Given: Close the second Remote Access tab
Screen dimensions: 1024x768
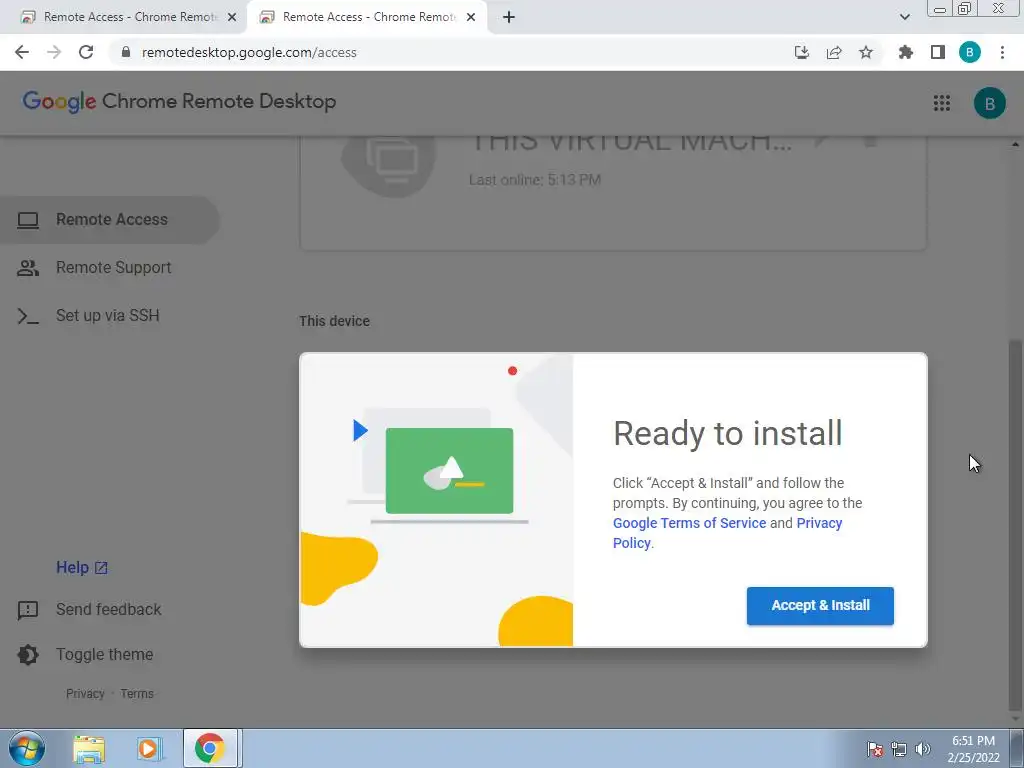Looking at the screenshot, I should pos(471,17).
